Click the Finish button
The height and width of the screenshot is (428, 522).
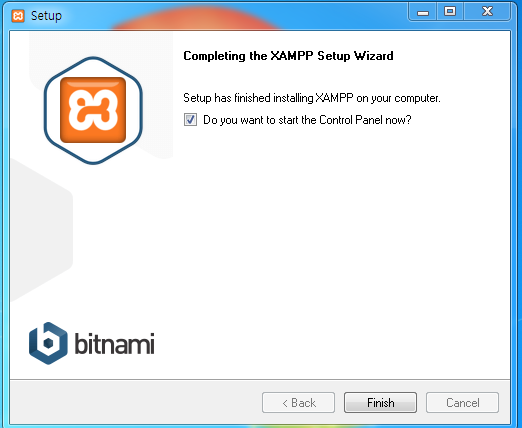pos(380,403)
